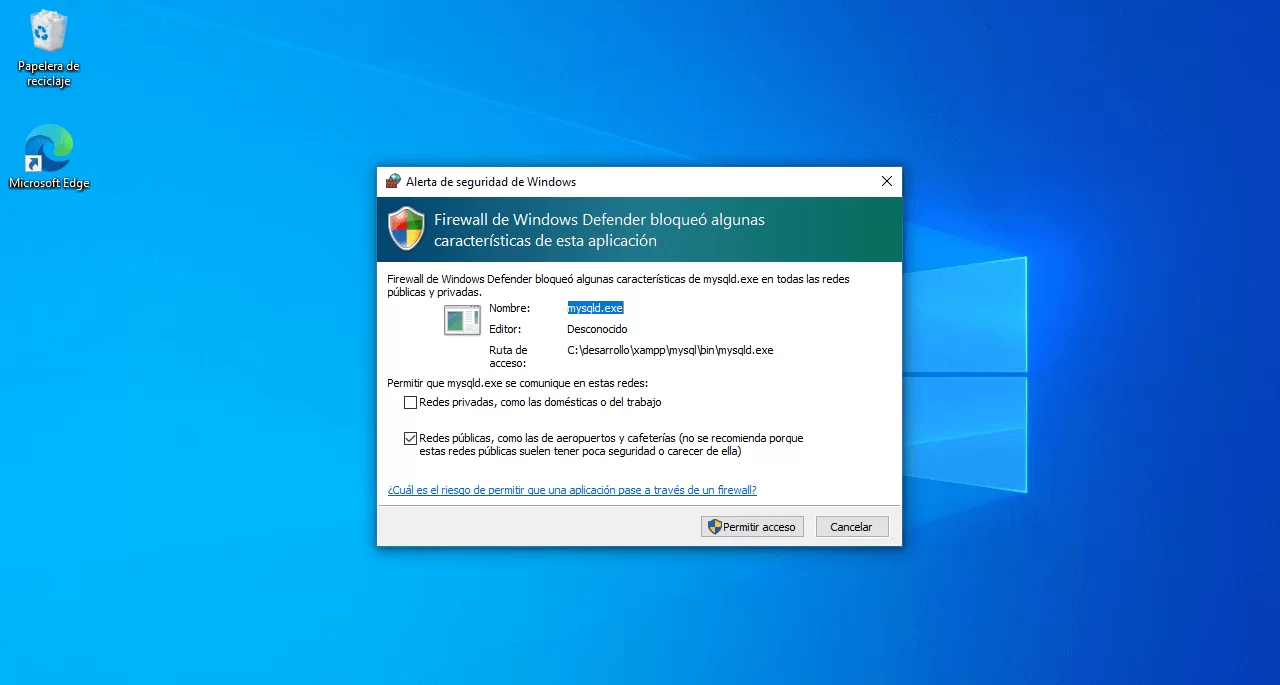1280x685 pixels.
Task: Click Cancelar button
Action: (852, 526)
